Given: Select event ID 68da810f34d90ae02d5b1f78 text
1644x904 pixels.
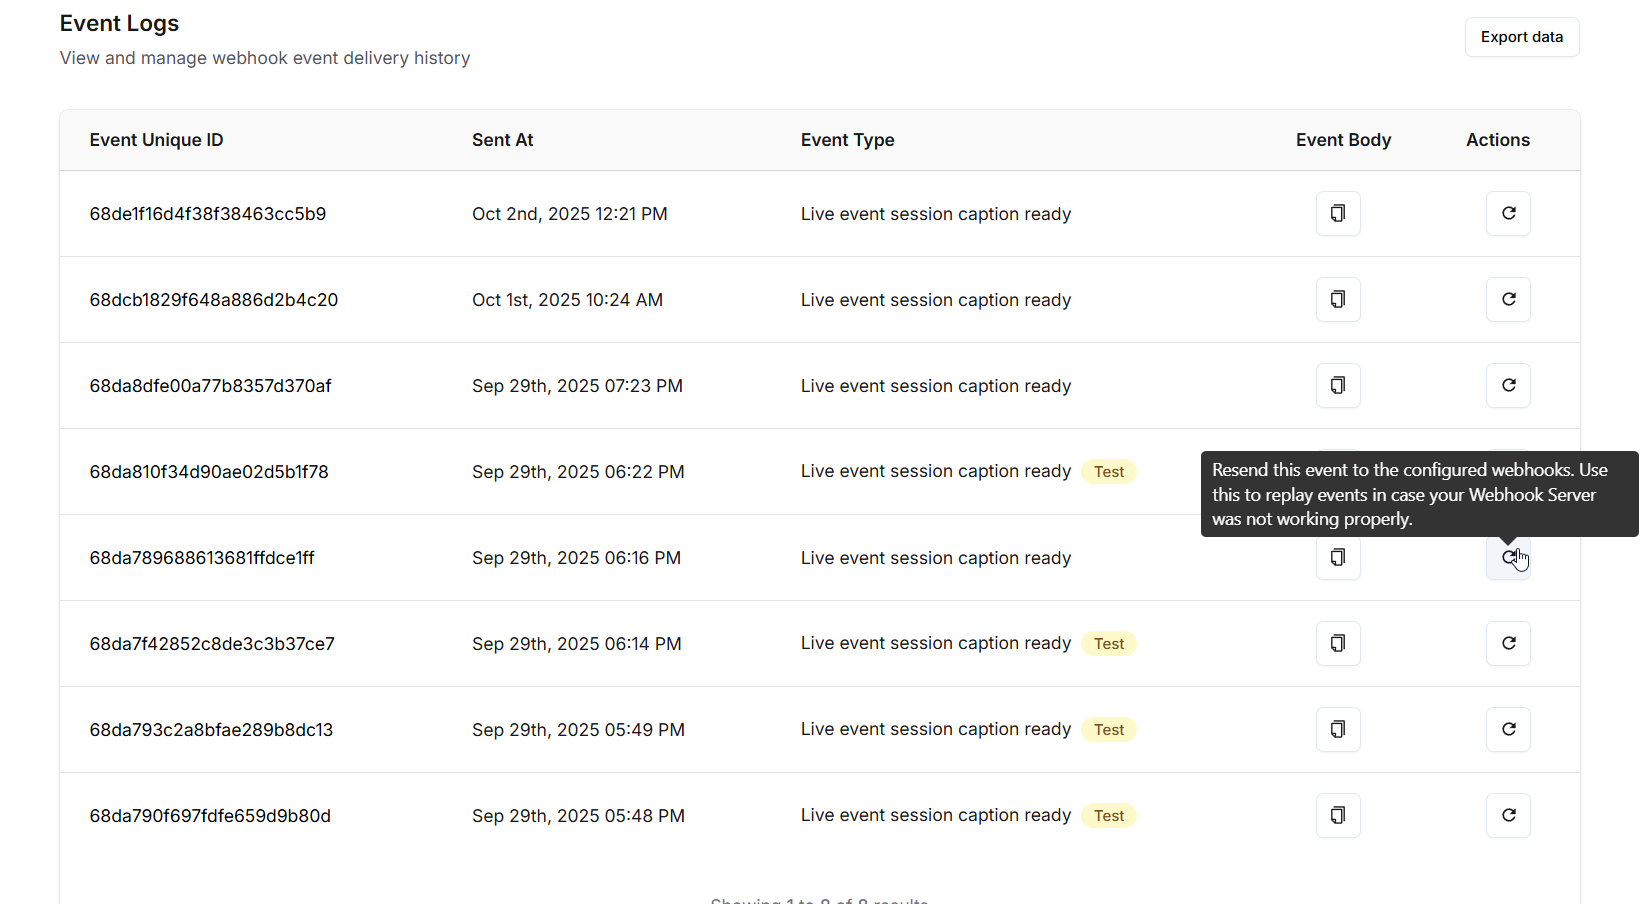Looking at the screenshot, I should pyautogui.click(x=209, y=472).
